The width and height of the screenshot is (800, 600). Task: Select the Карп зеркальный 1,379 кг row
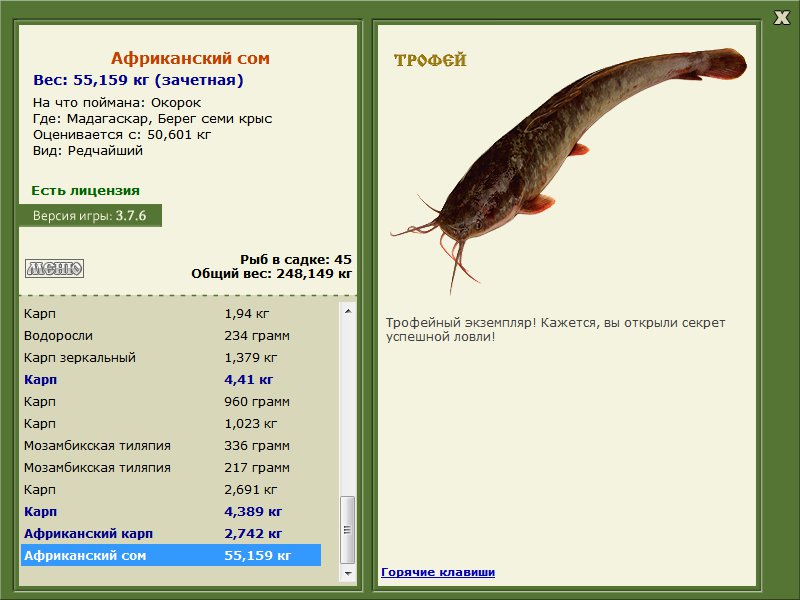(171, 358)
